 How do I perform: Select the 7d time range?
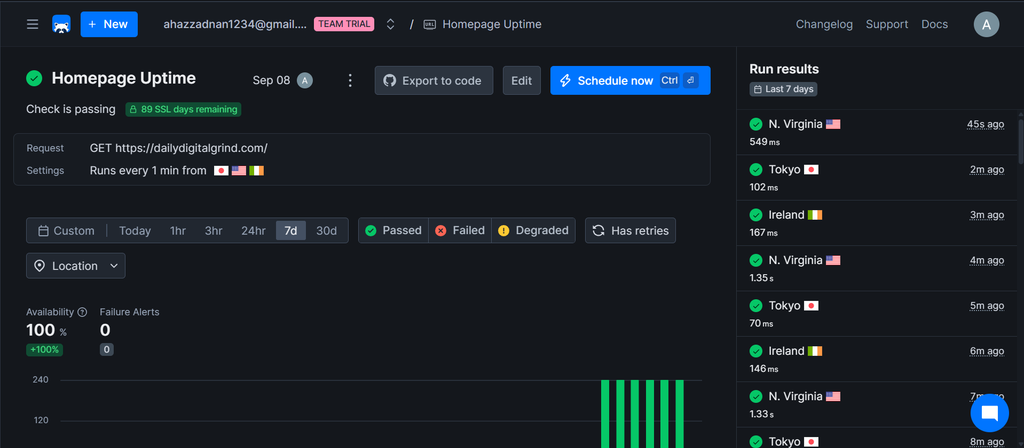tap(291, 231)
